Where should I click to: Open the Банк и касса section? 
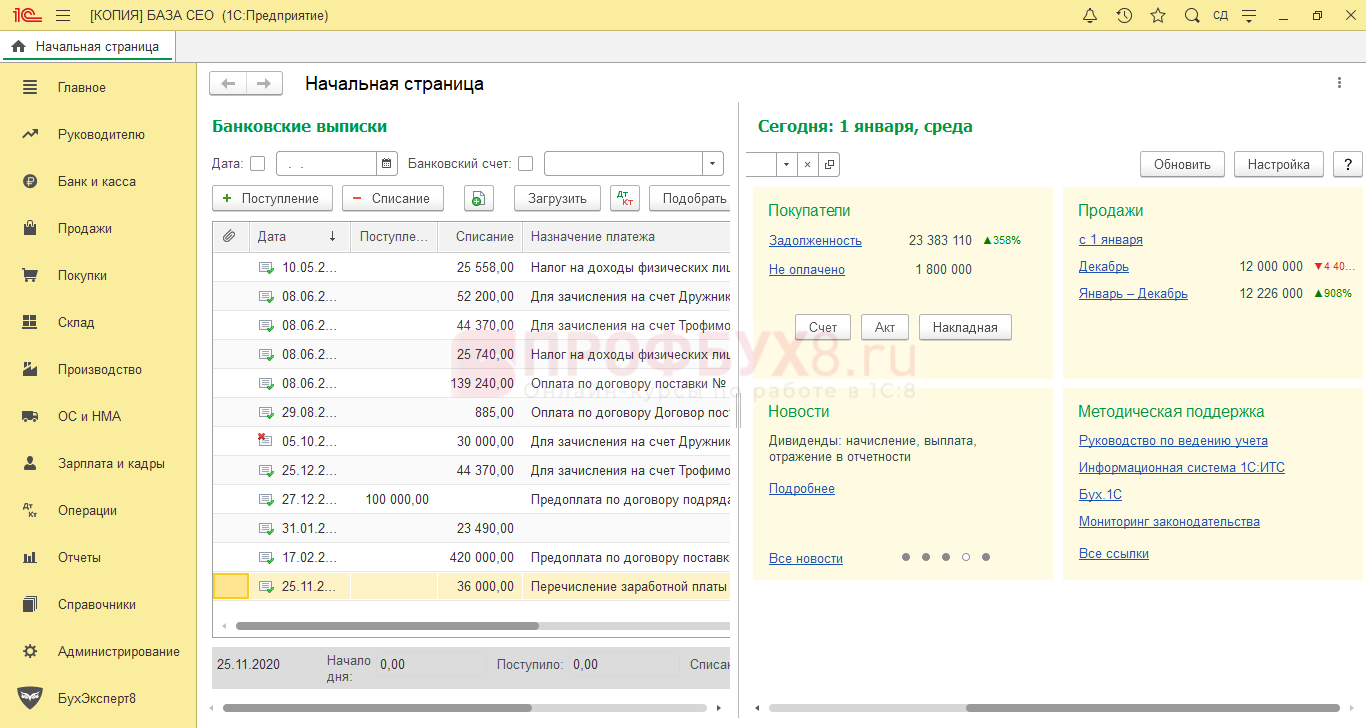point(96,182)
